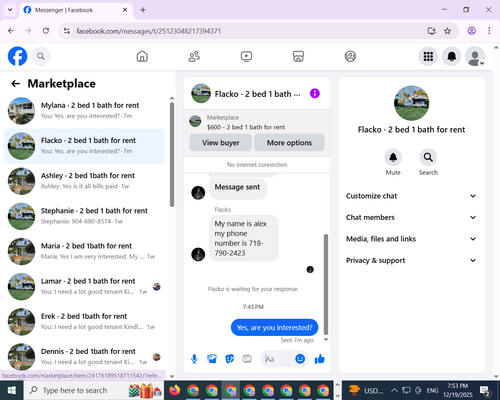The height and width of the screenshot is (400, 500).
Task: Click the browser back button
Action: [11, 31]
